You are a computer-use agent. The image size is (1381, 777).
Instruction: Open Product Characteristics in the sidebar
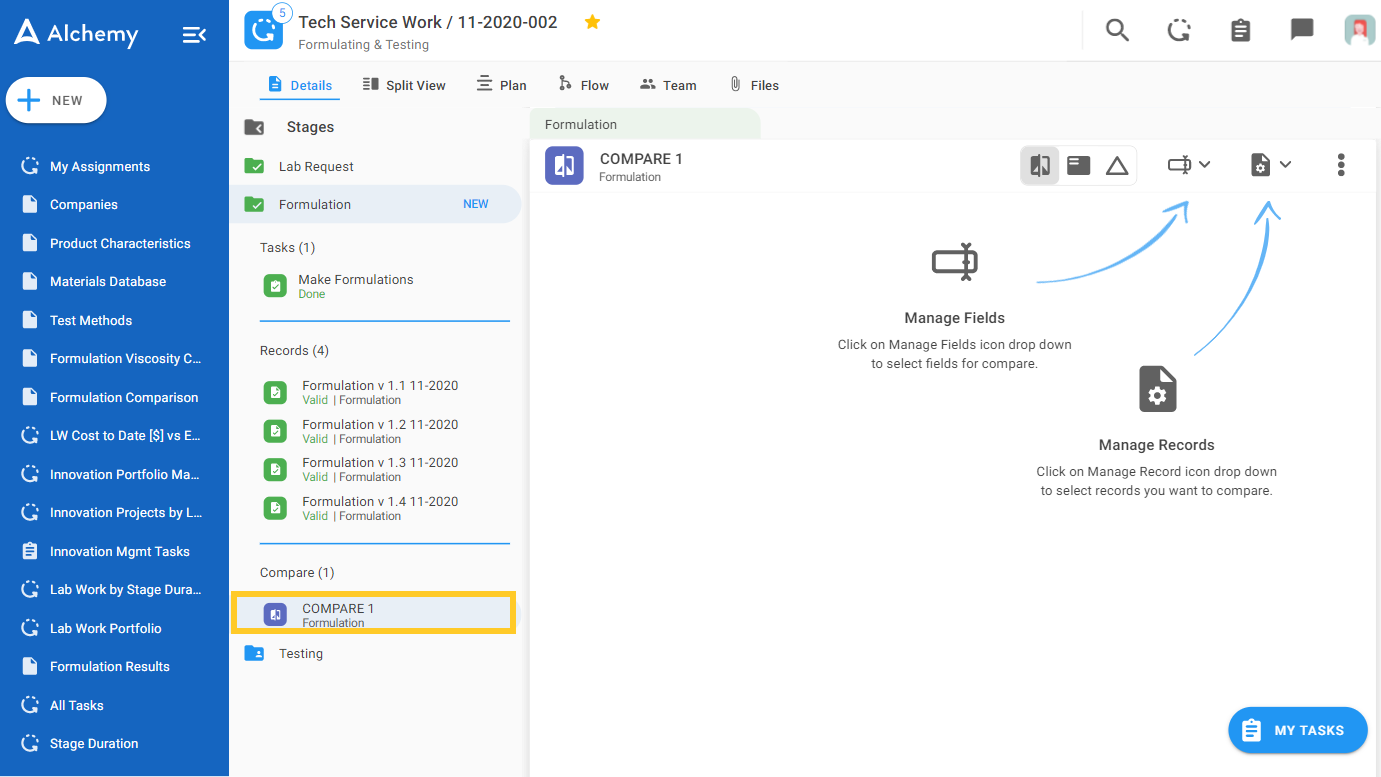[120, 244]
